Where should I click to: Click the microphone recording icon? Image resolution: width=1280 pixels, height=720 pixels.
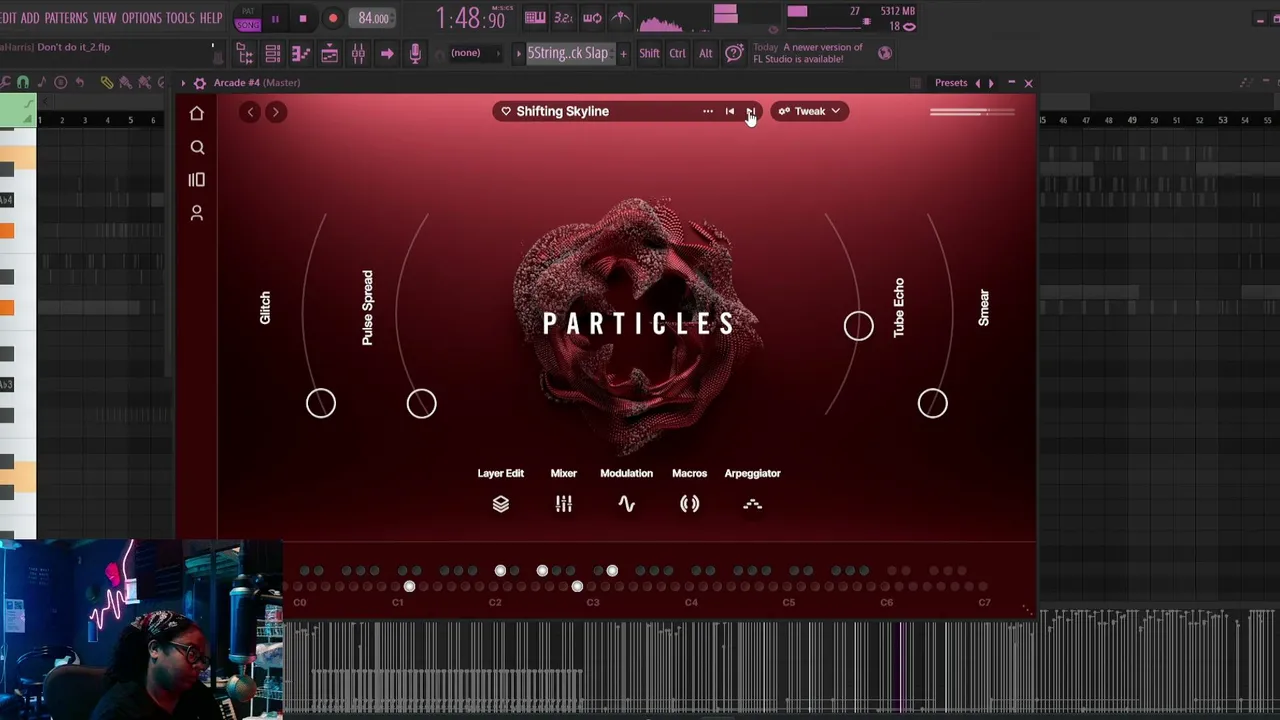[415, 54]
